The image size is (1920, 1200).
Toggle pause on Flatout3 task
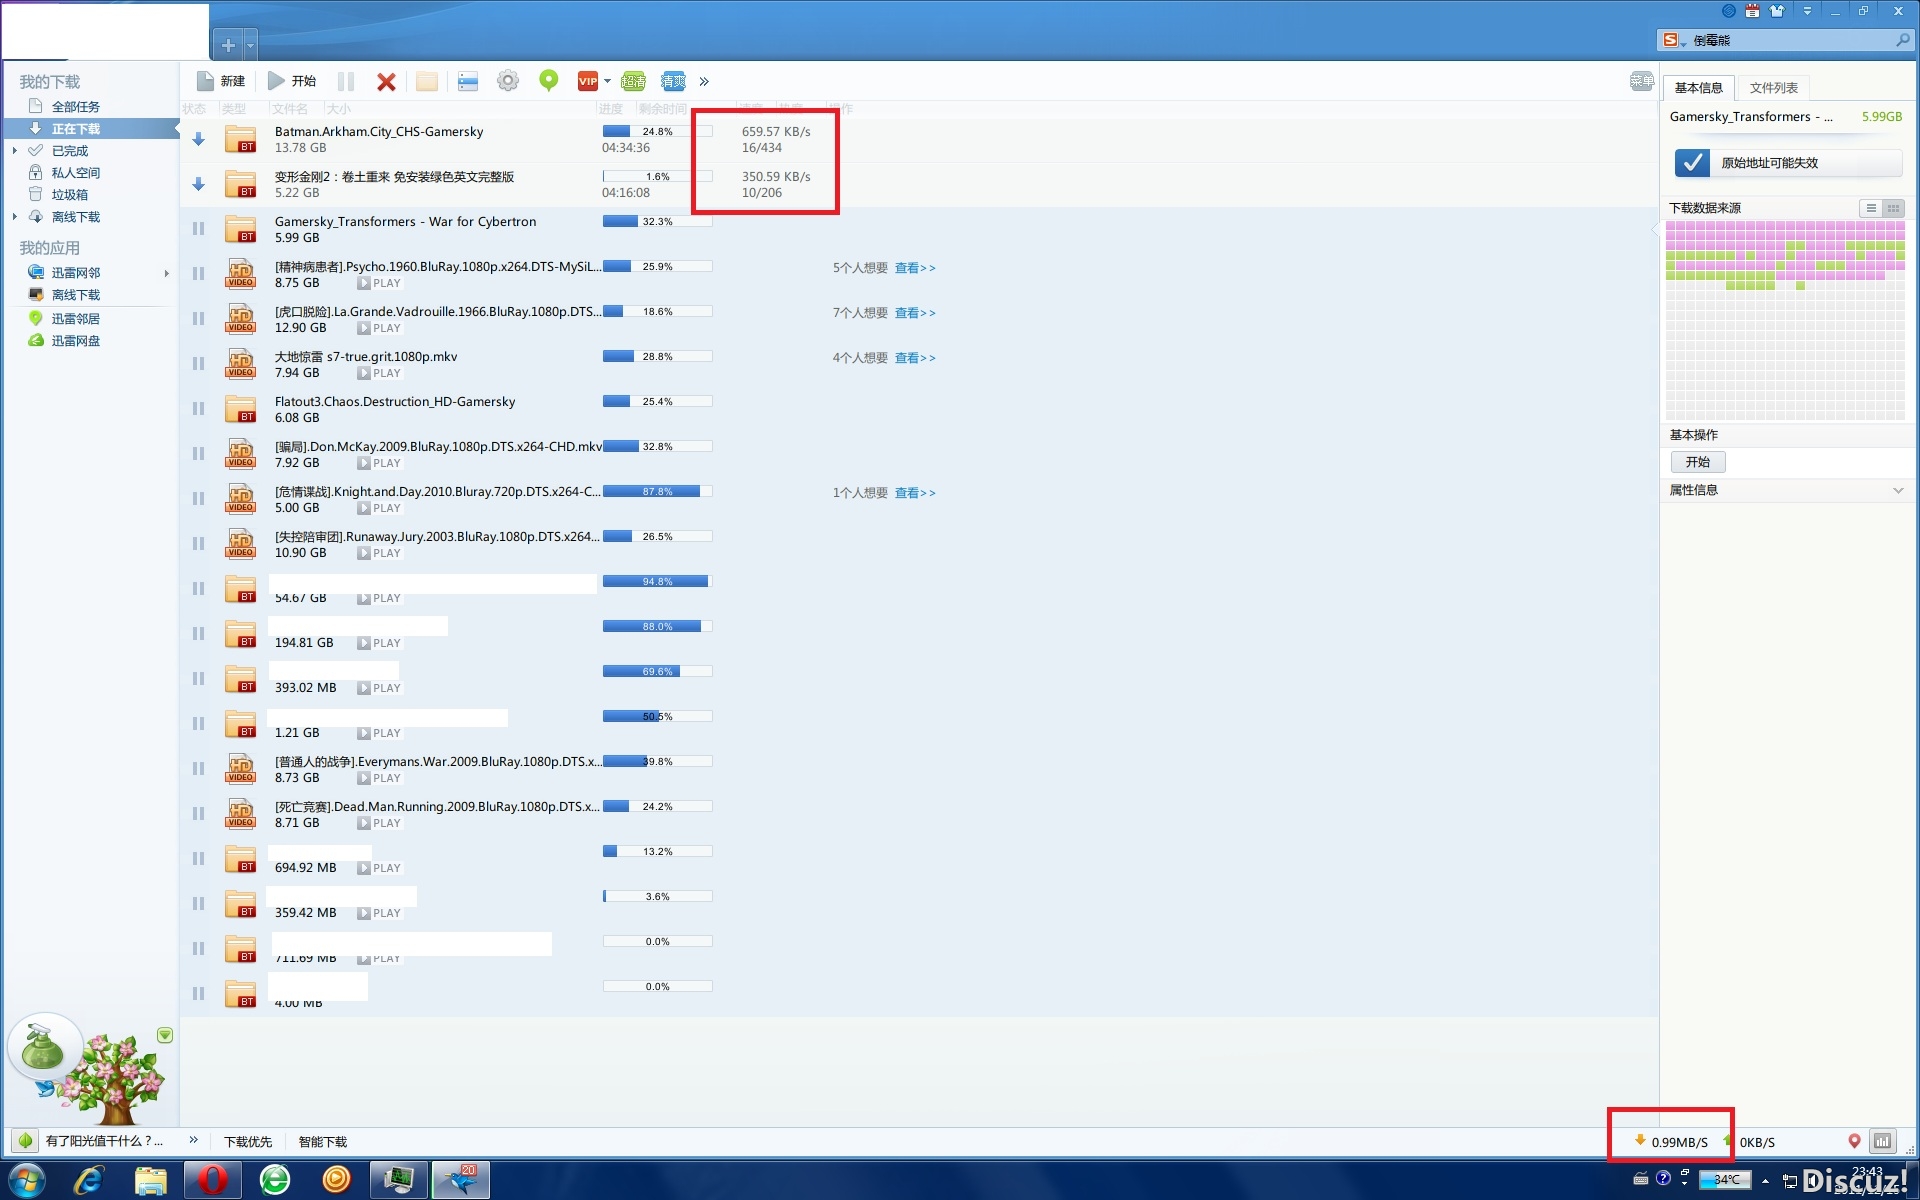pyautogui.click(x=198, y=409)
